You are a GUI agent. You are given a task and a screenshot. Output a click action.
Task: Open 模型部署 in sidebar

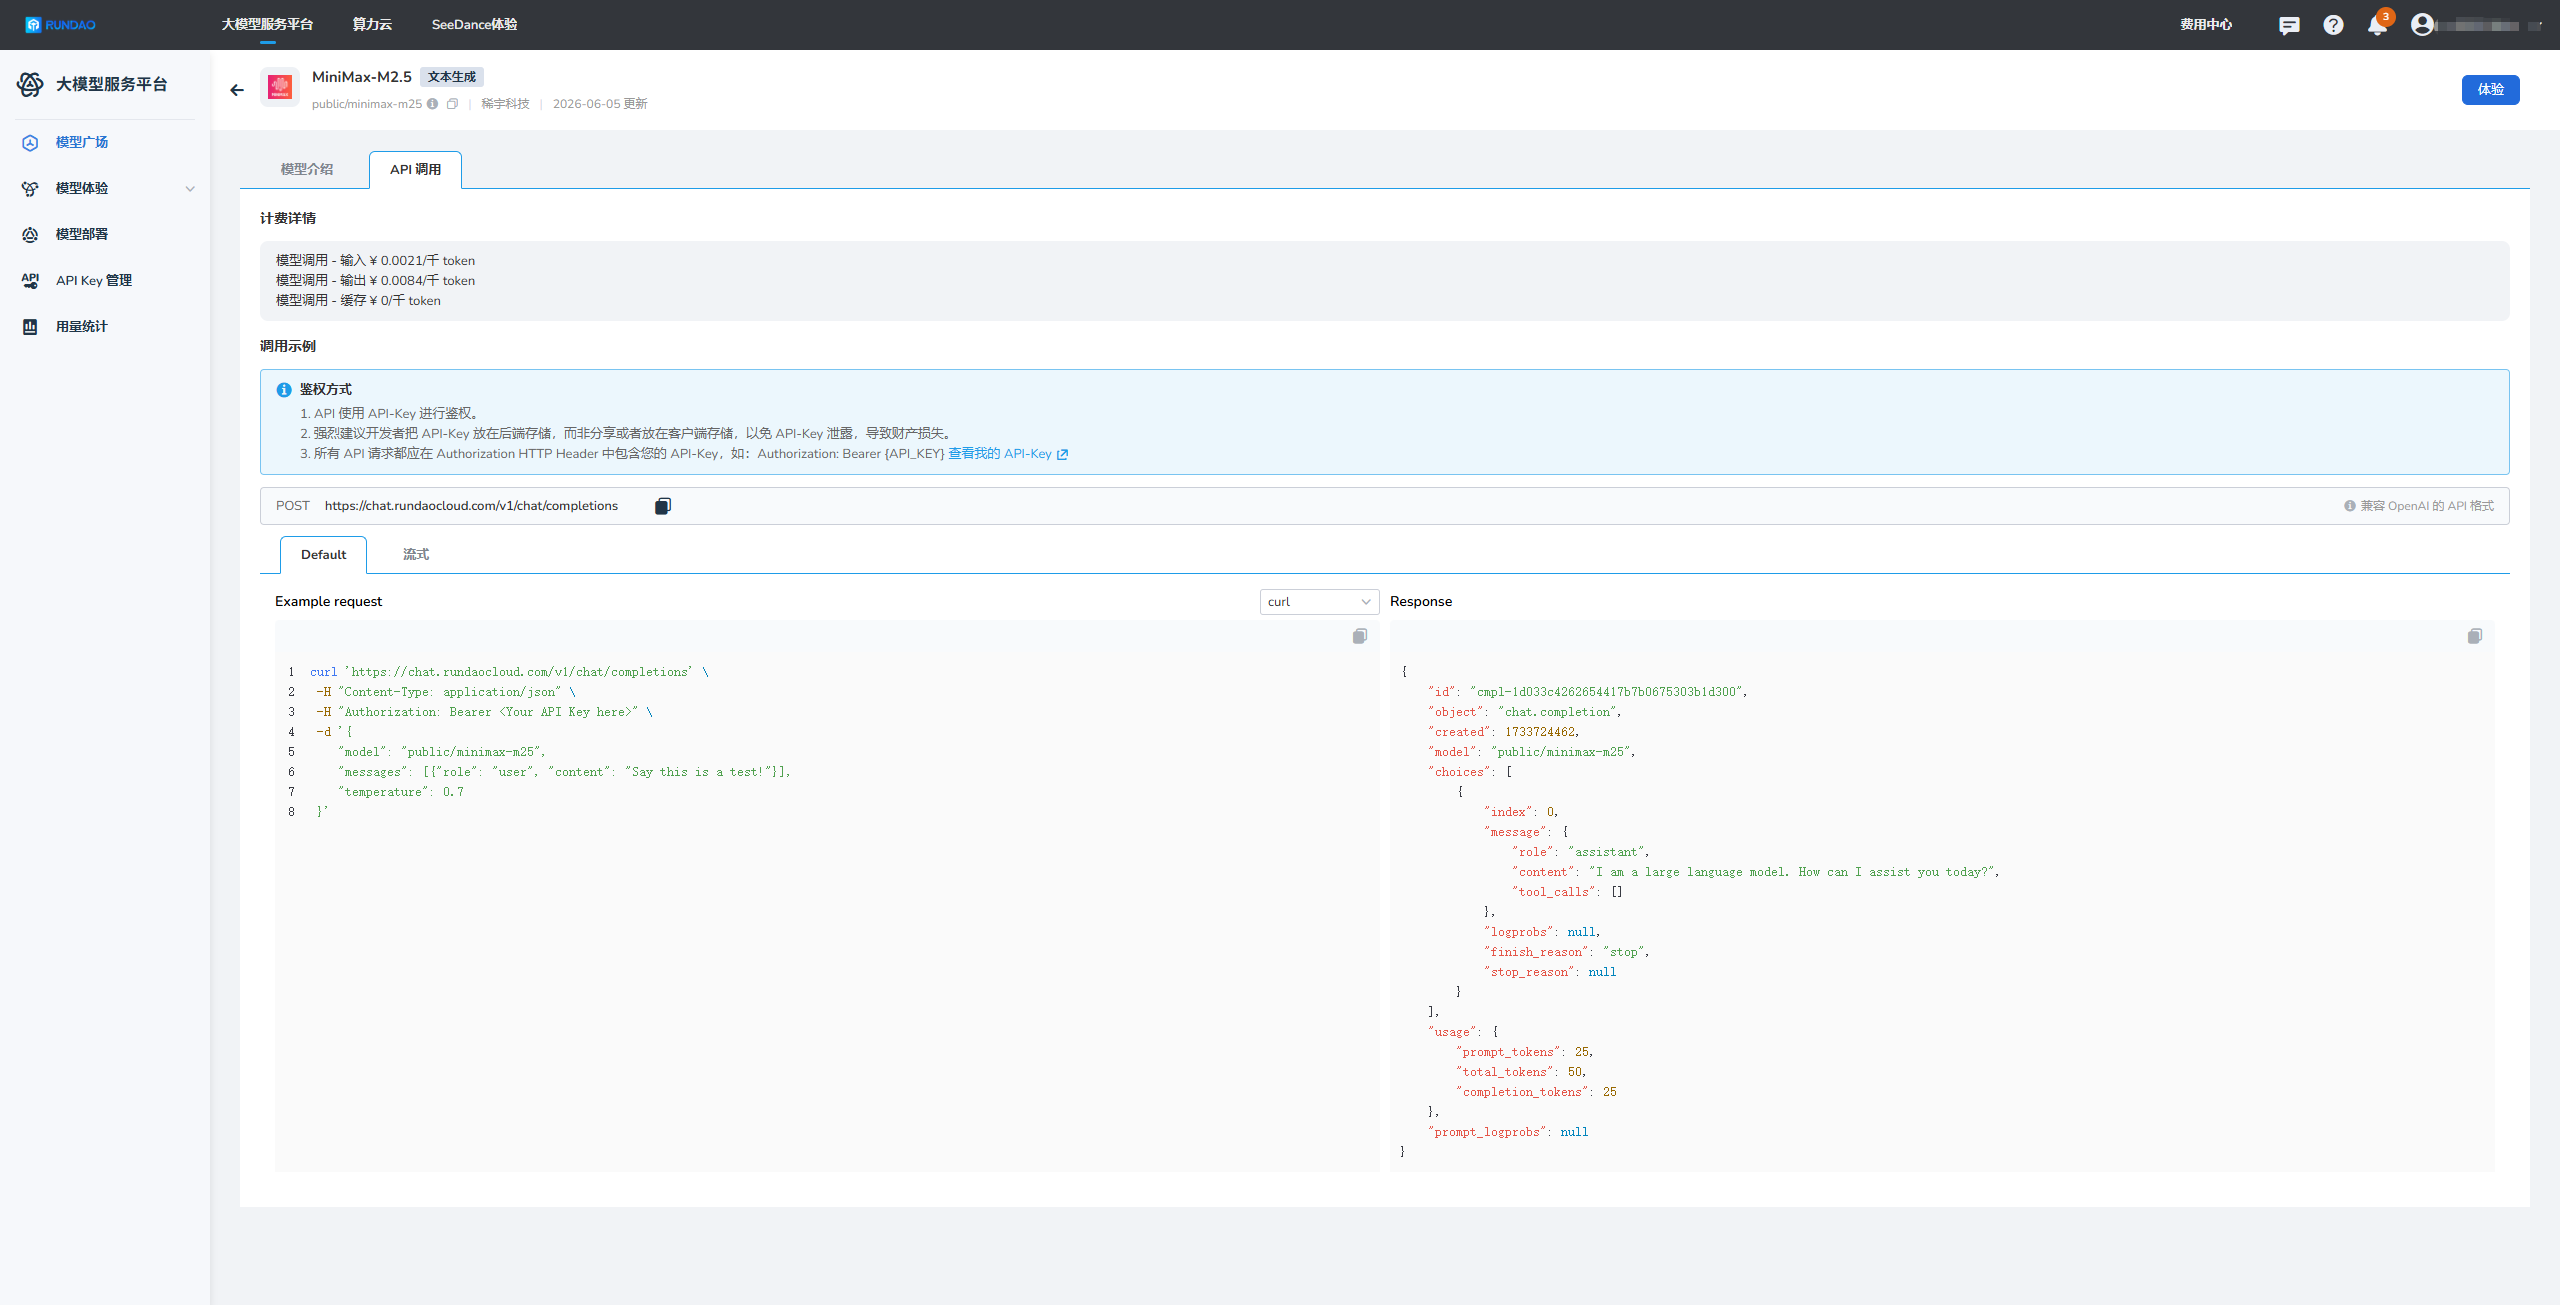click(x=82, y=235)
